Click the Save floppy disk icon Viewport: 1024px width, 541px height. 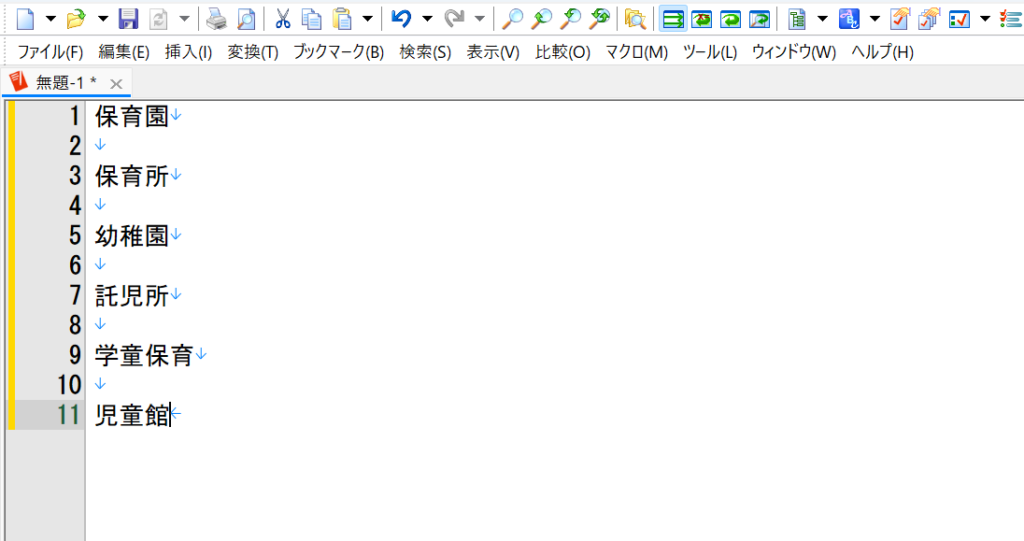tap(128, 18)
